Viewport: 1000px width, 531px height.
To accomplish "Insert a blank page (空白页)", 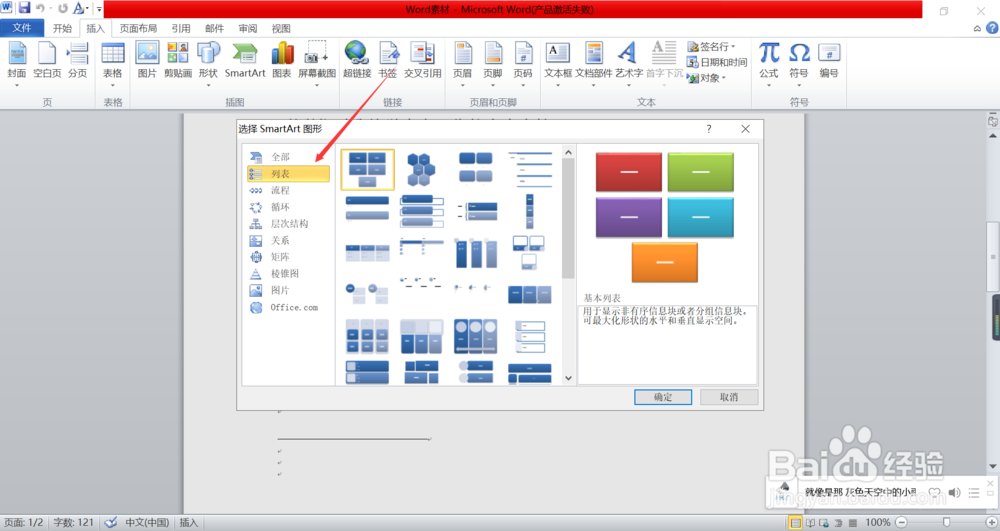I will pyautogui.click(x=47, y=61).
